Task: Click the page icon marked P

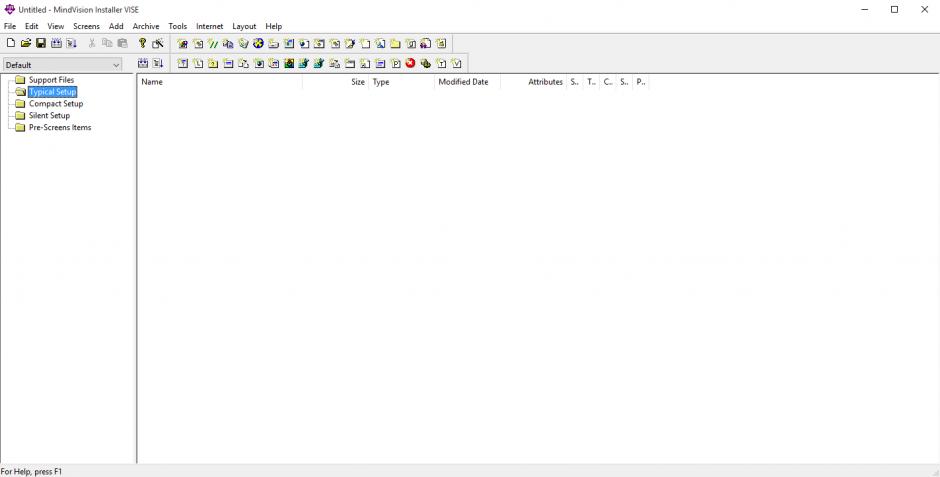Action: pyautogui.click(x=396, y=63)
